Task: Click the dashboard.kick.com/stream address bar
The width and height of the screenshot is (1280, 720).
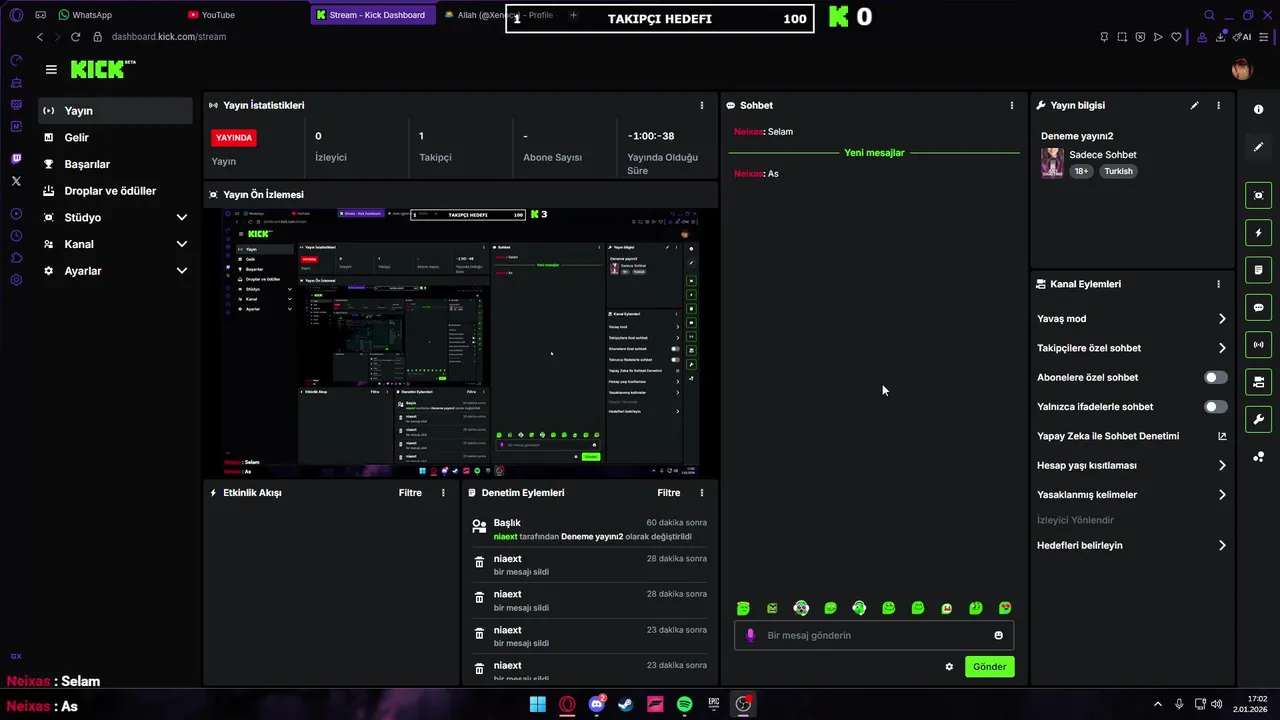Action: (x=168, y=37)
